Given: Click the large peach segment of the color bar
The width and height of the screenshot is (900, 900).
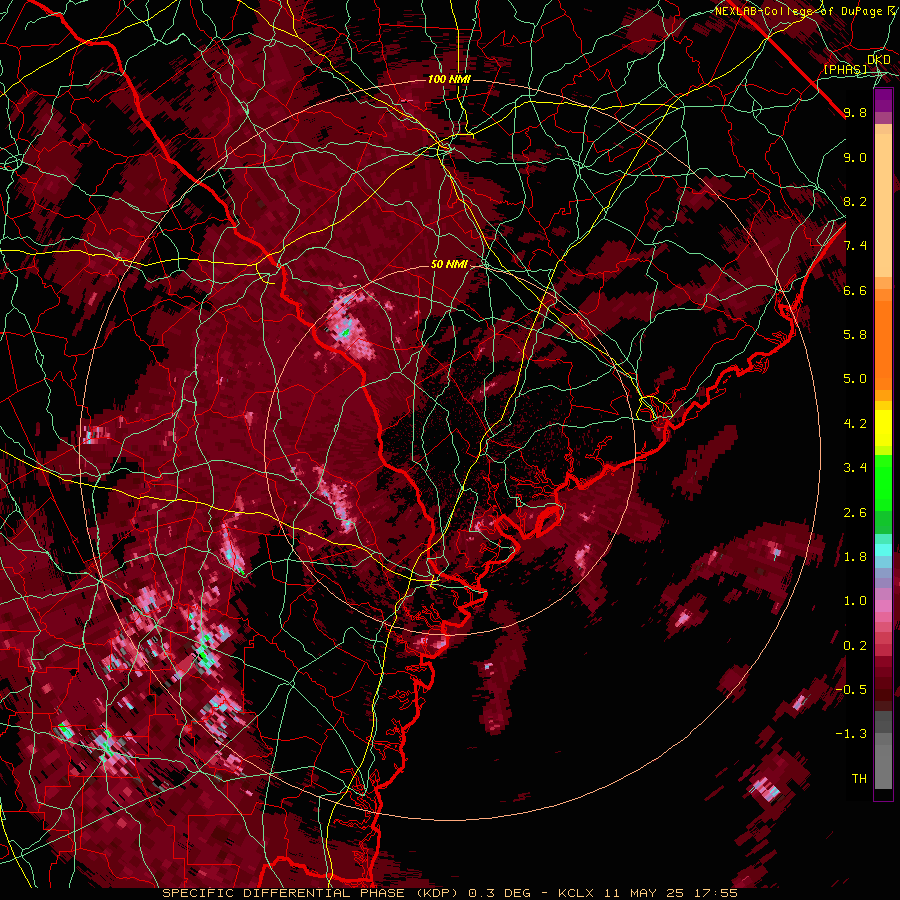Looking at the screenshot, I should coord(883,205).
